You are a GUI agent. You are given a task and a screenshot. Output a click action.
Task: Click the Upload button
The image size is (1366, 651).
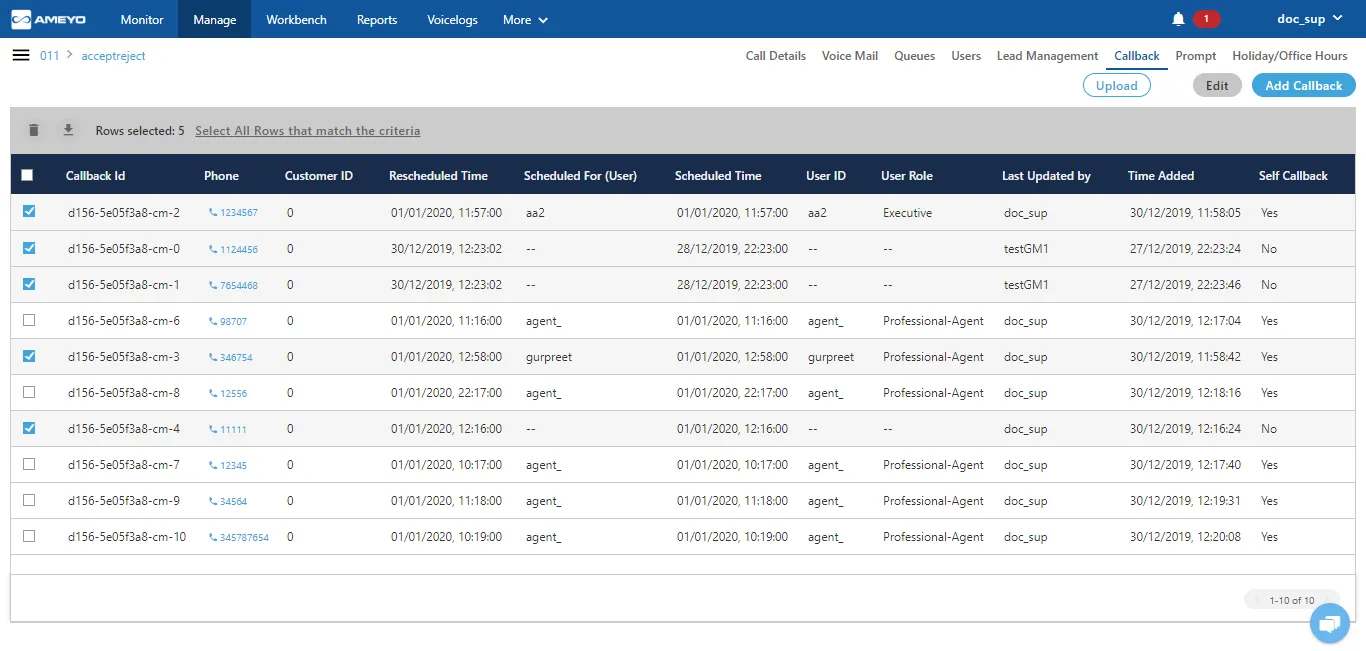coord(1117,85)
